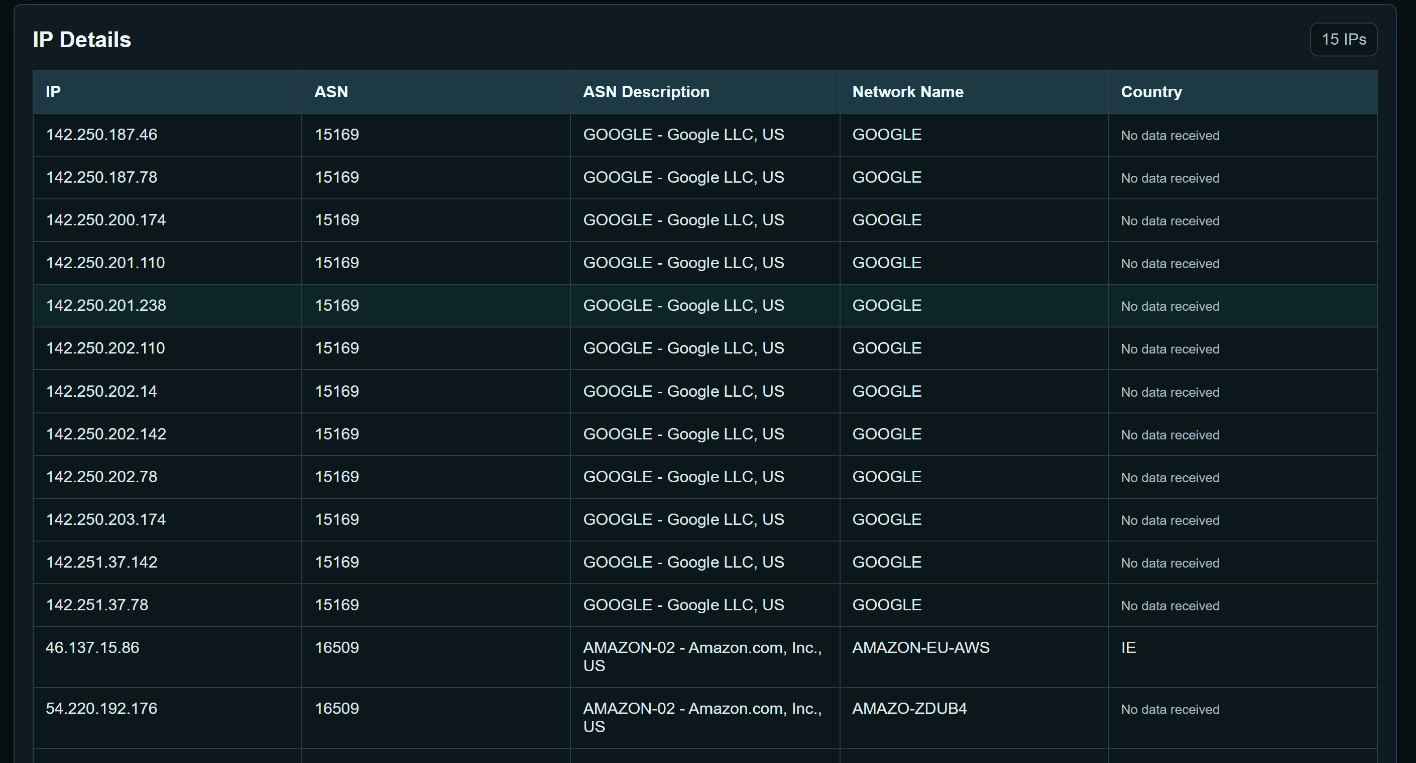
Task: Click No data received in 54.220.192.176 row
Action: (1170, 710)
